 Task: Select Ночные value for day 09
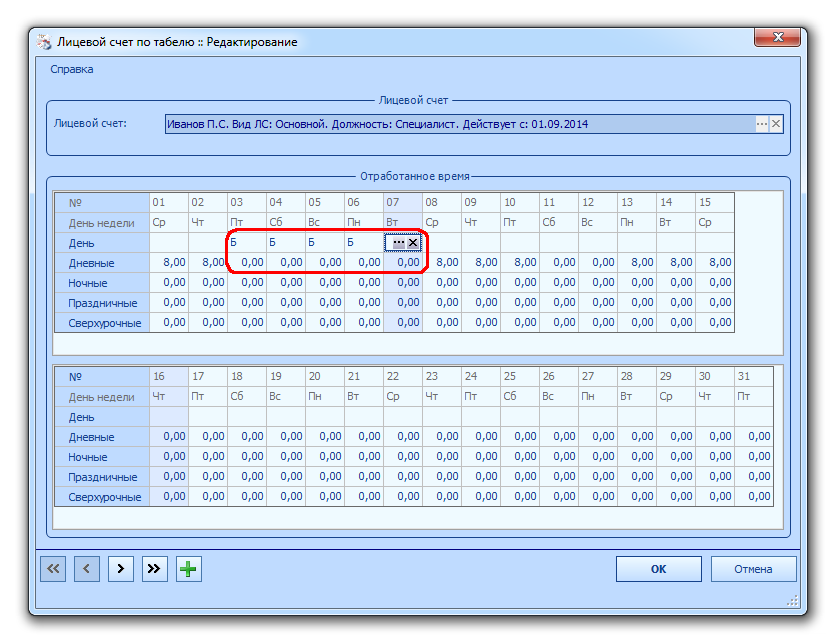(x=481, y=282)
